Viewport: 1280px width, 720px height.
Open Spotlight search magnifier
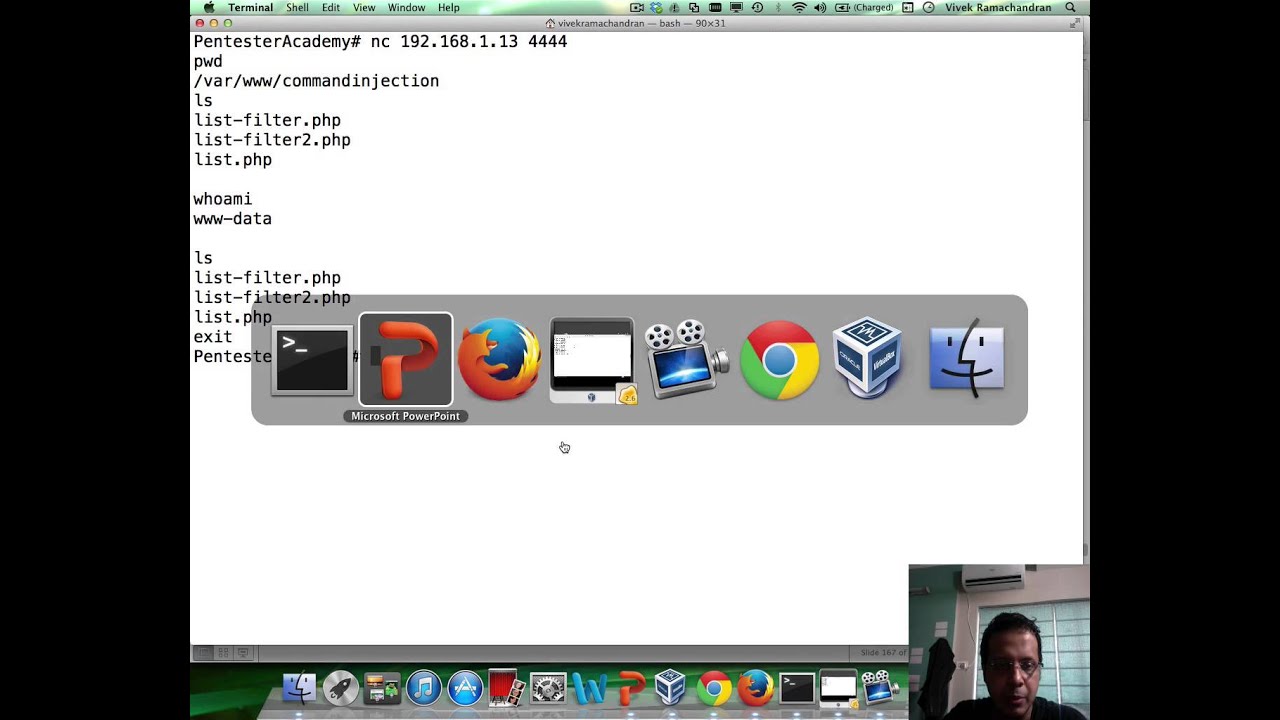pyautogui.click(x=1071, y=8)
